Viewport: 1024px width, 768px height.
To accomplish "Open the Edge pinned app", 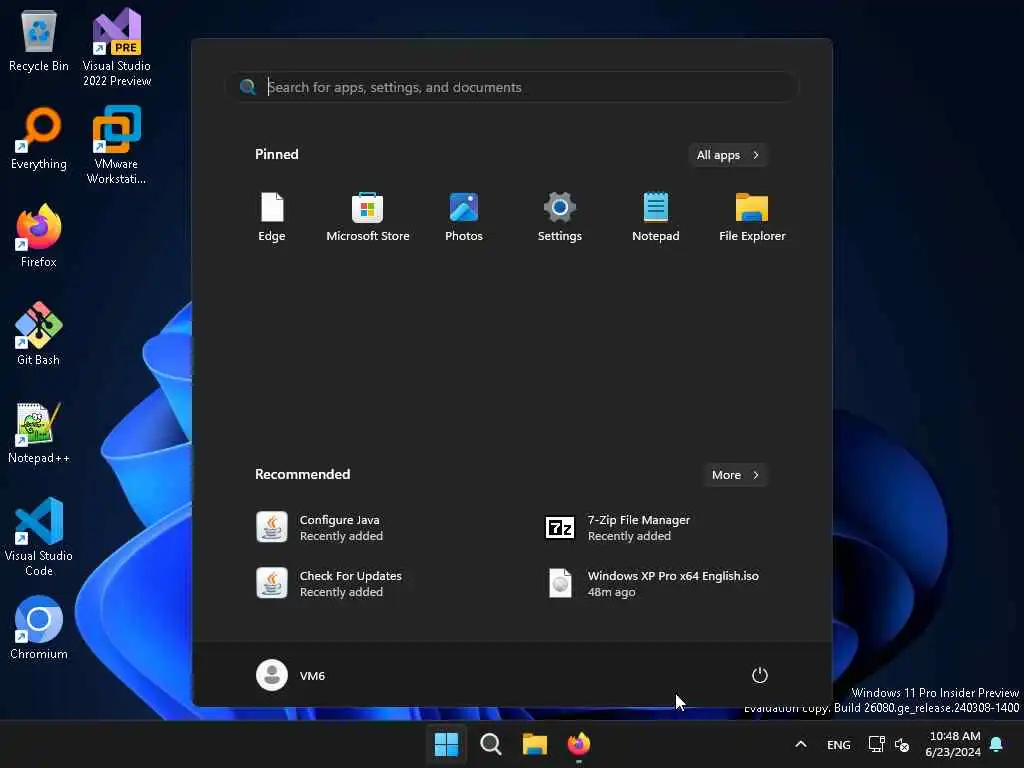I will pyautogui.click(x=272, y=217).
